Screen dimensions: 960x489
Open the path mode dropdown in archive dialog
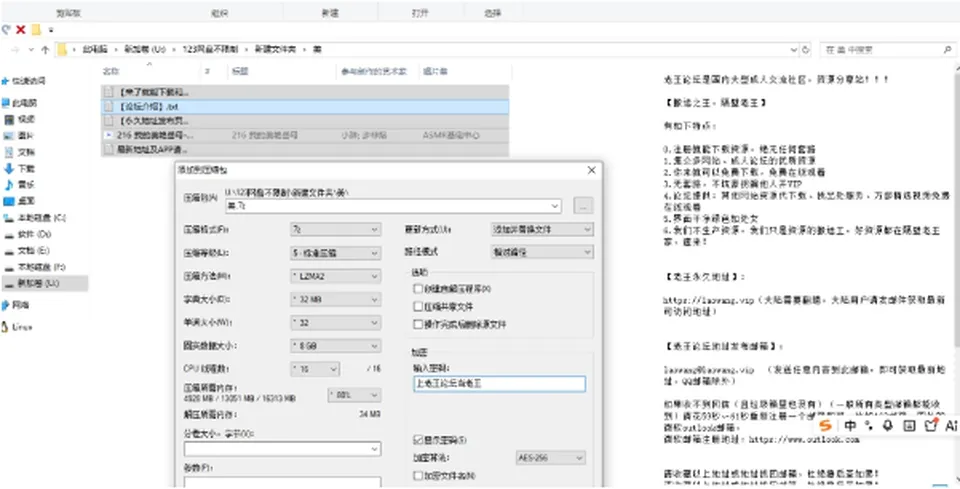(542, 252)
